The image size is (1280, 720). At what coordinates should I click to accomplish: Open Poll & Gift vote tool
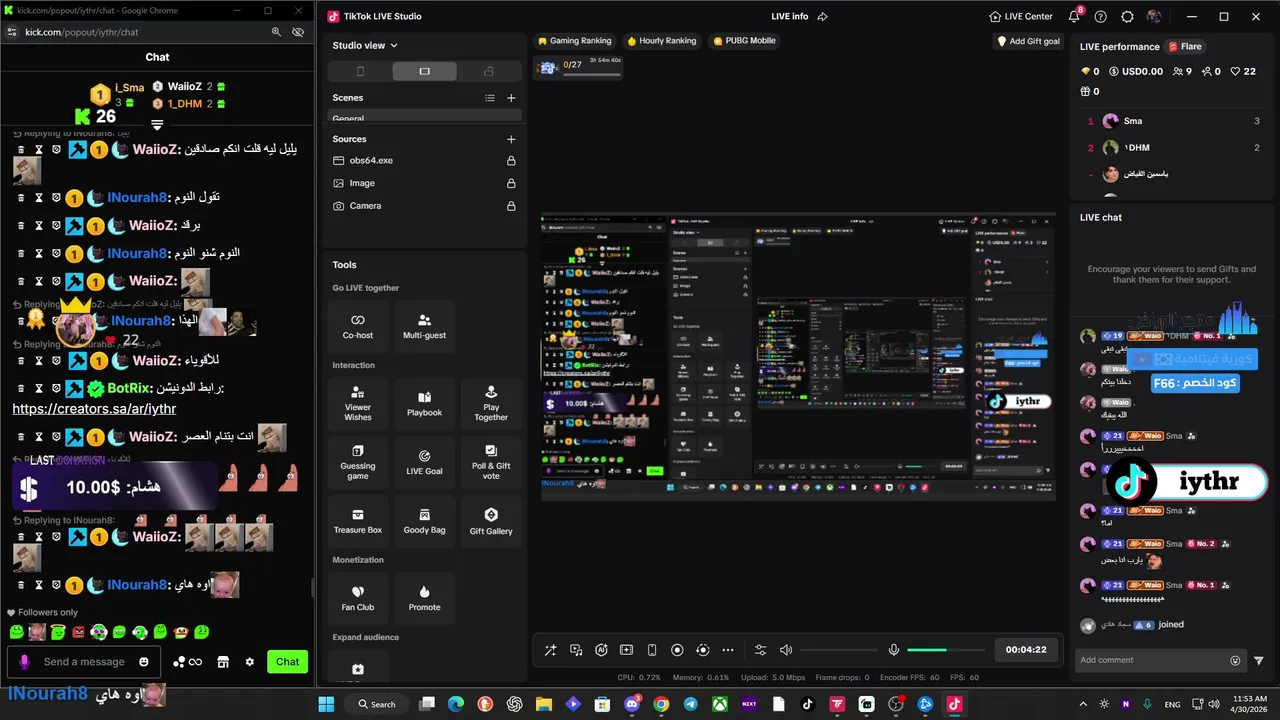(x=491, y=462)
